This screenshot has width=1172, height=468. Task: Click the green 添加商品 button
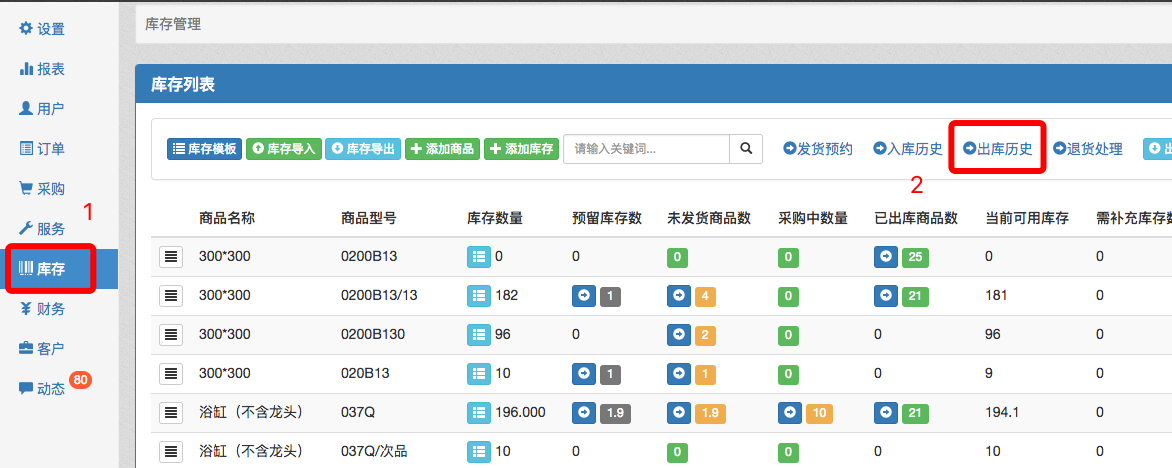coord(443,149)
